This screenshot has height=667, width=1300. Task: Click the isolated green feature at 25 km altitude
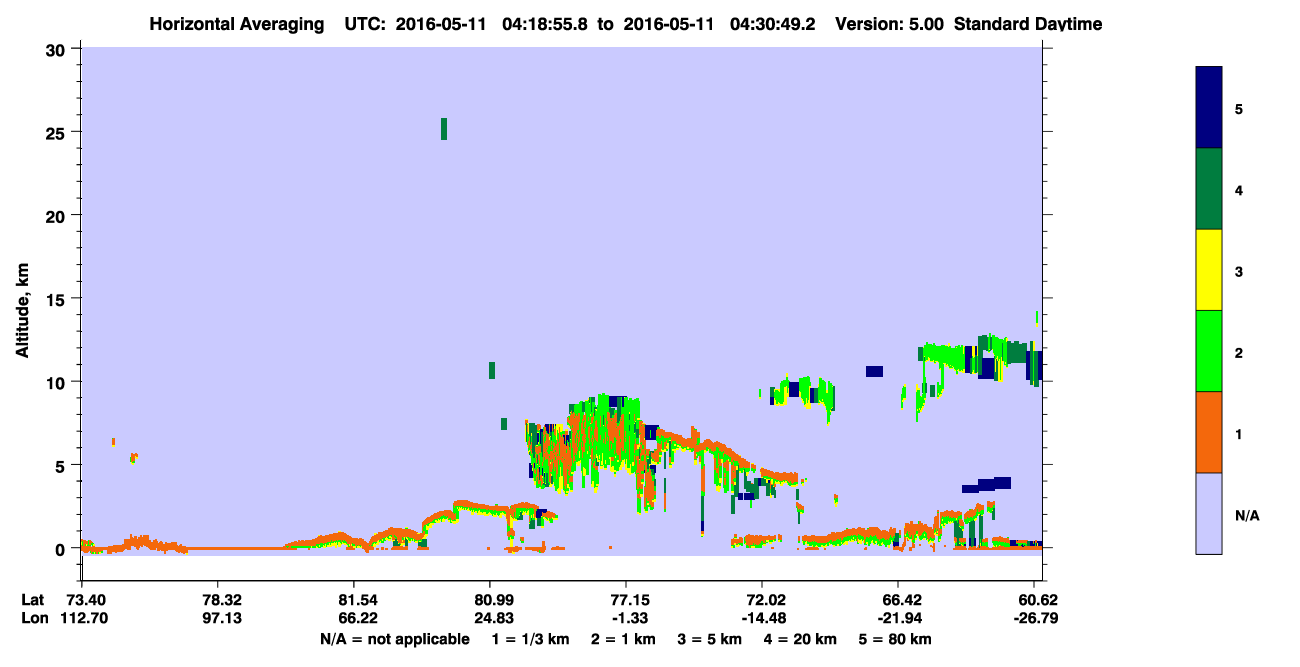point(444,129)
